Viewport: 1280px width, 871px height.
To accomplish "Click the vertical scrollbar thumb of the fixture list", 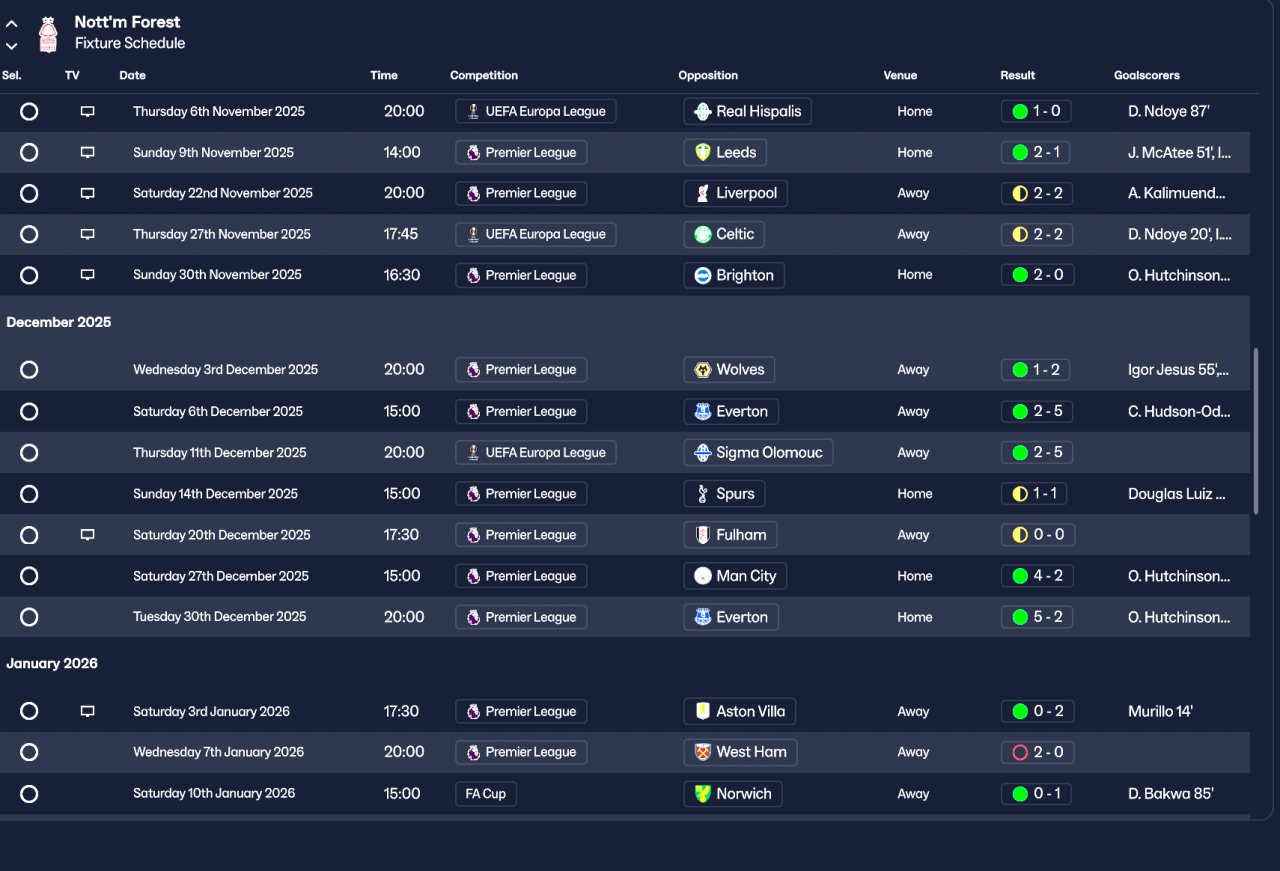I will coord(1256,431).
